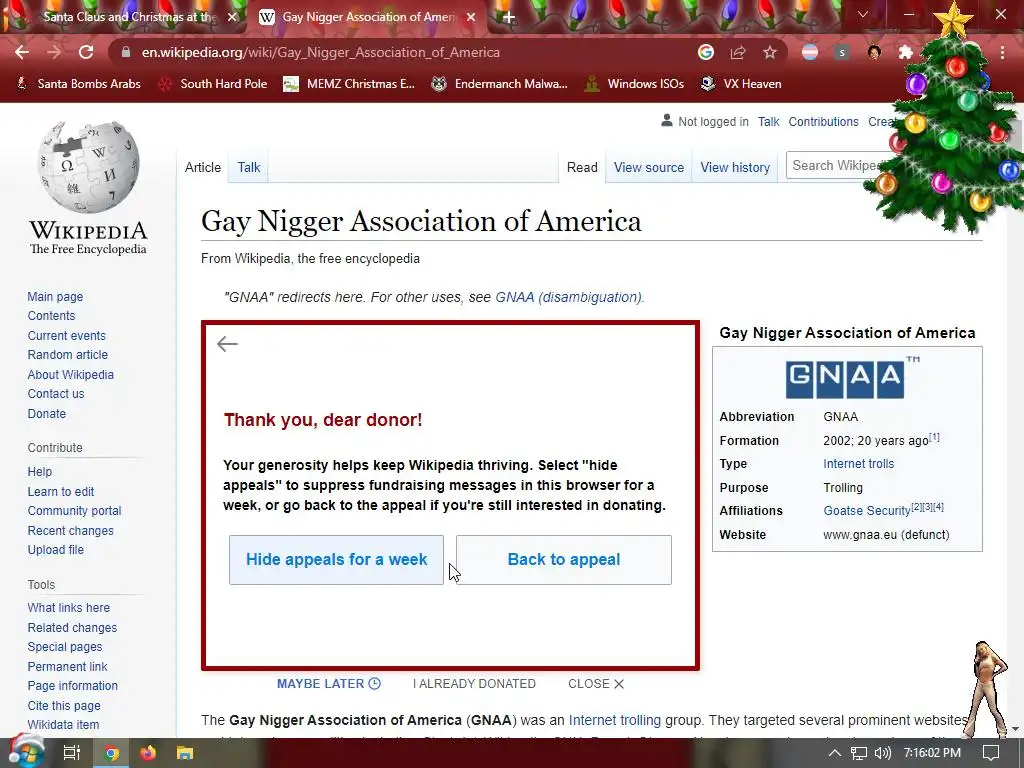The width and height of the screenshot is (1024, 768).
Task: Click Donate in the sidebar
Action: [x=46, y=413]
